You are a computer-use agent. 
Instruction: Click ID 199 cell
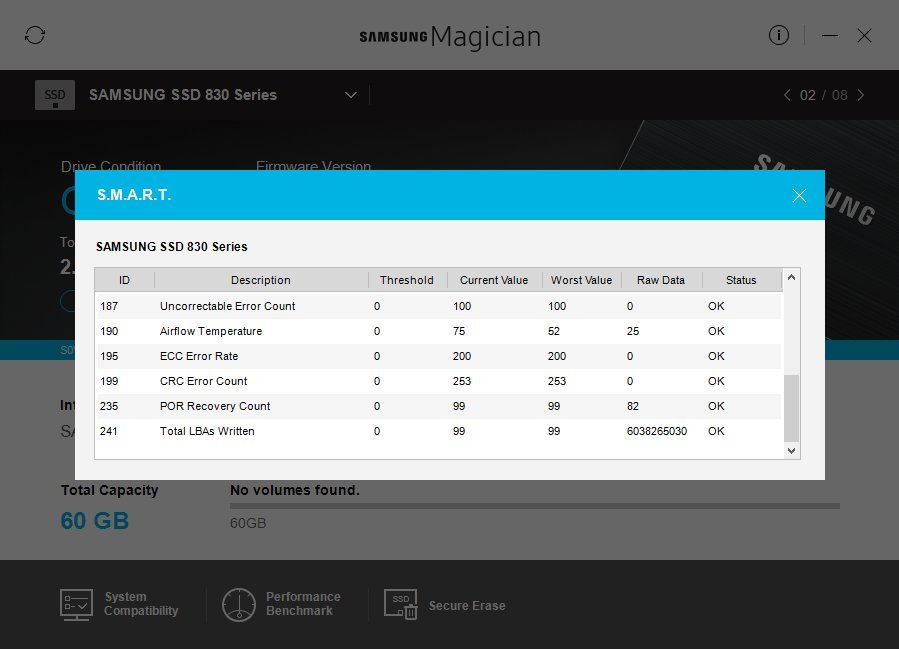point(109,381)
